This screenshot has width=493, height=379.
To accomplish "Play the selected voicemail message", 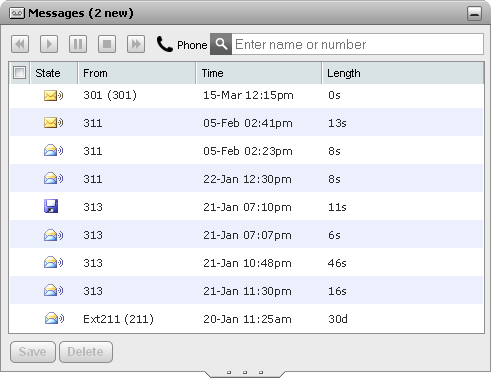I will click(49, 44).
